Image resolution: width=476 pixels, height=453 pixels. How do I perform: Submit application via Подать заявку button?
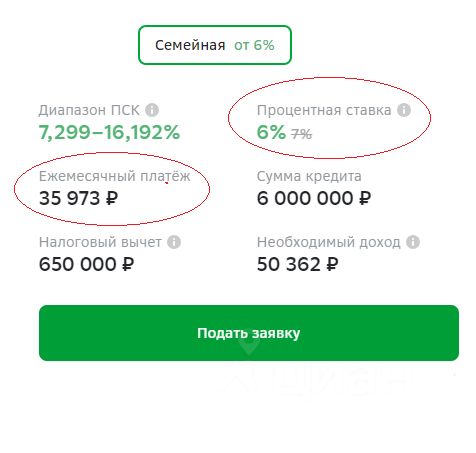coord(249,333)
